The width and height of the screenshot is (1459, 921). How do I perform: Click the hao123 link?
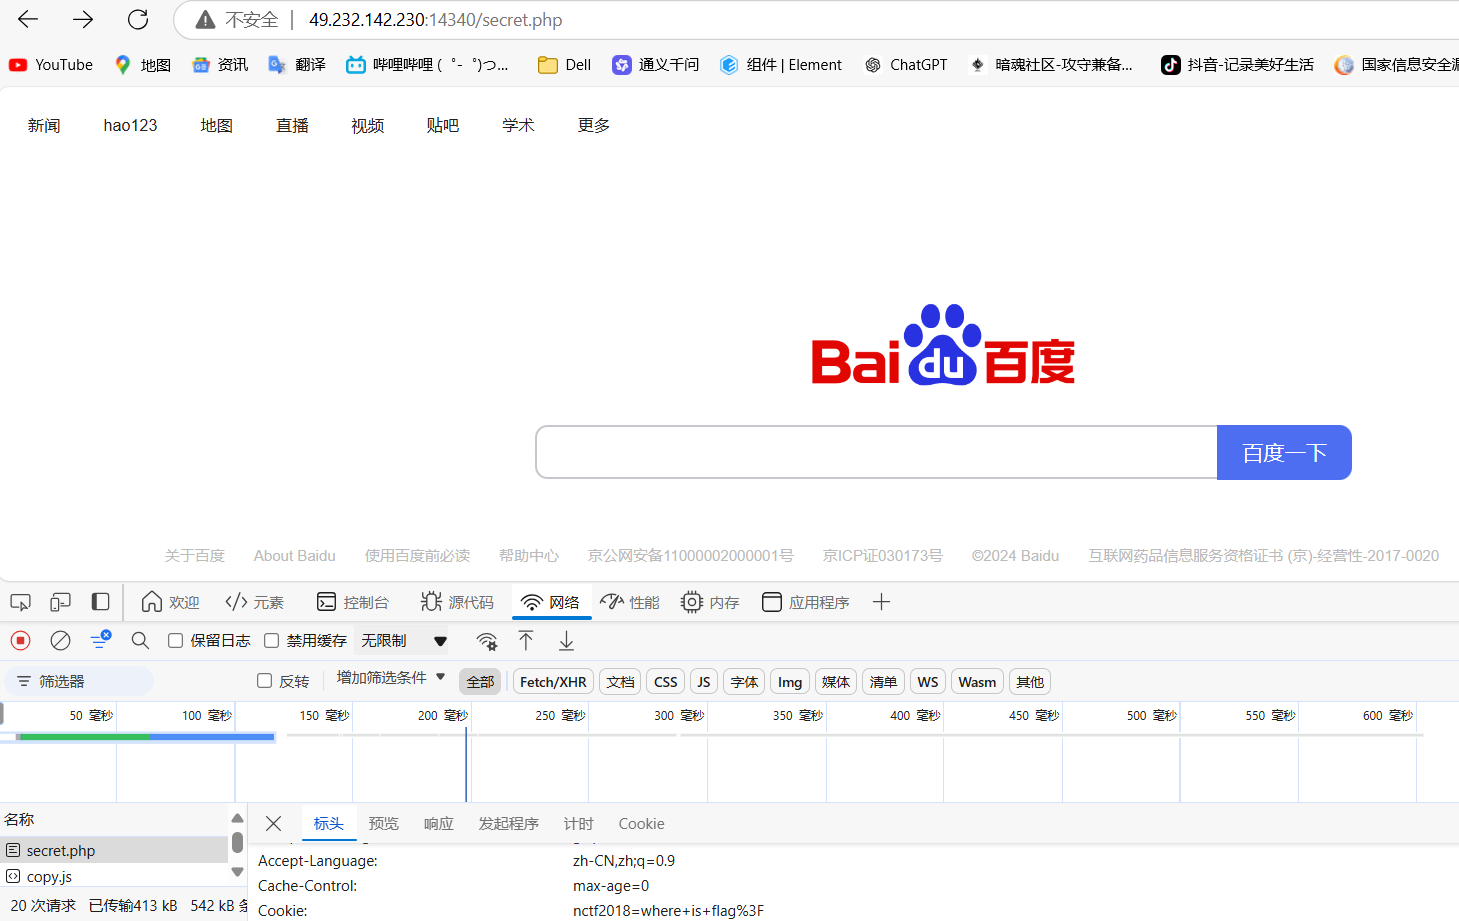pos(130,125)
